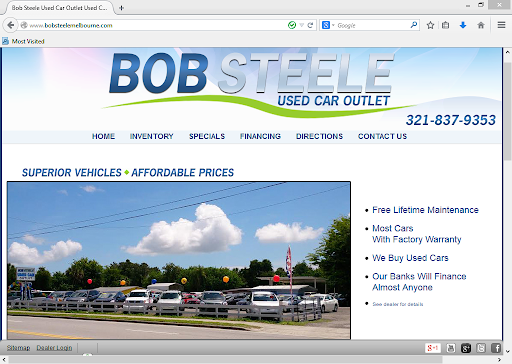Click the vertical scrollbar up arrow

click(x=507, y=52)
